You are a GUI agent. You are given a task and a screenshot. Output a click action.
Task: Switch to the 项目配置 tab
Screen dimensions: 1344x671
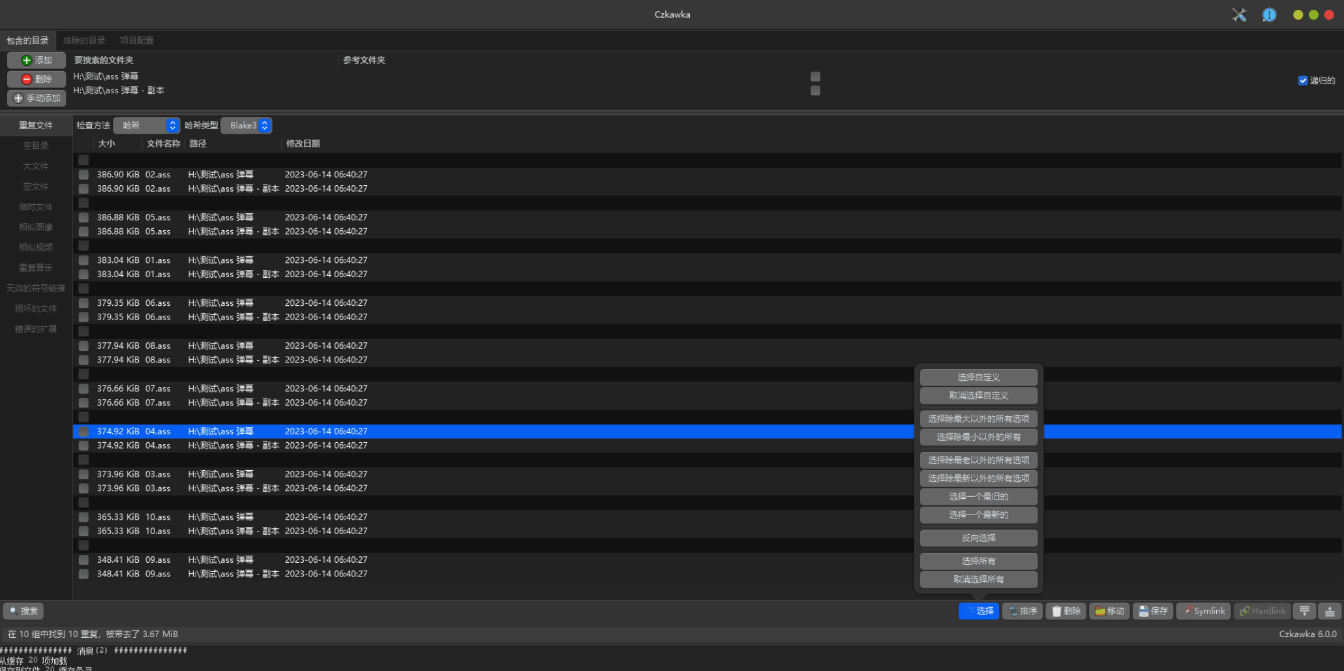click(x=137, y=40)
